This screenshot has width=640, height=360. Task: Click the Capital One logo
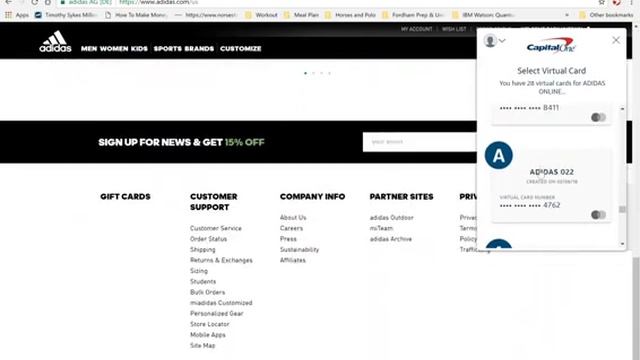tap(551, 45)
